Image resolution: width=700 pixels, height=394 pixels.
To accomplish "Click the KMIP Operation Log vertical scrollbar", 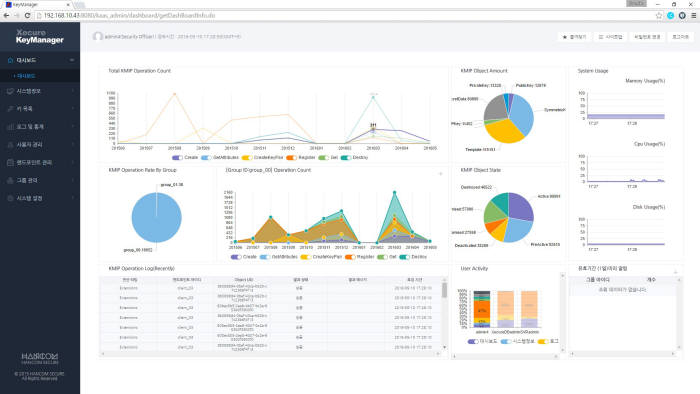I will point(444,312).
